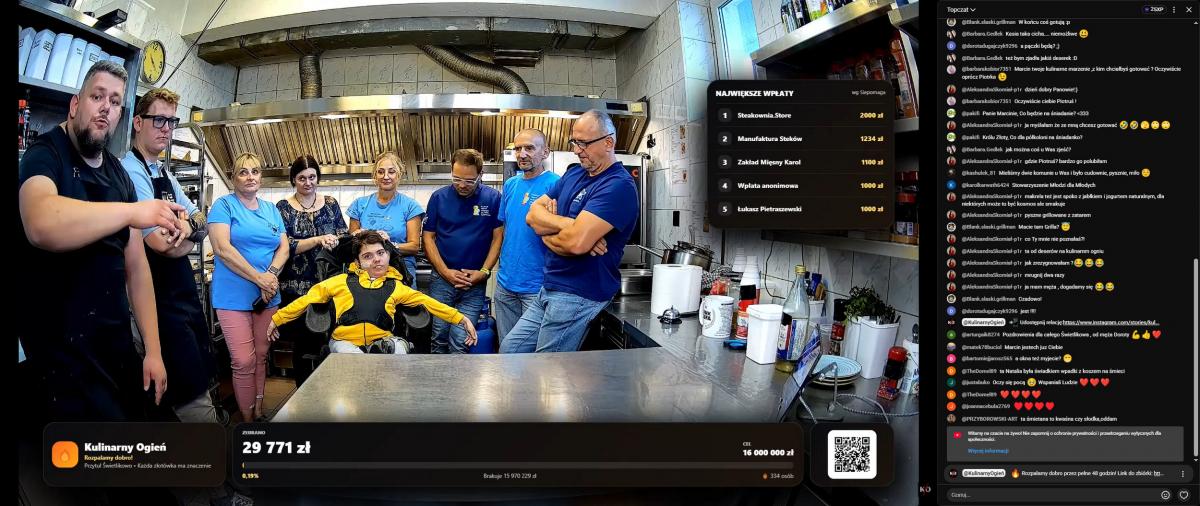
Task: Click the @karolkarweth6424 user avatar
Action: 951,185
